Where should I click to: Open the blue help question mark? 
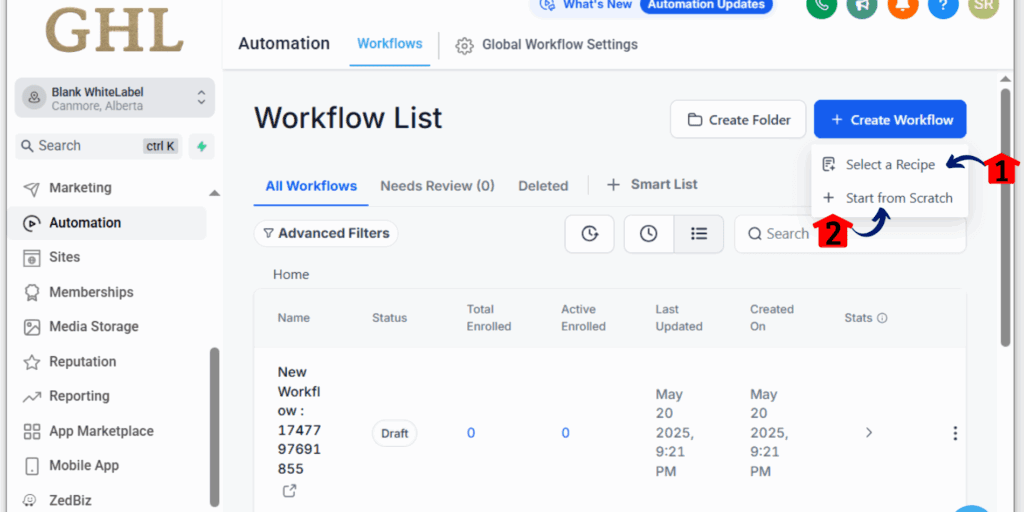pos(943,5)
